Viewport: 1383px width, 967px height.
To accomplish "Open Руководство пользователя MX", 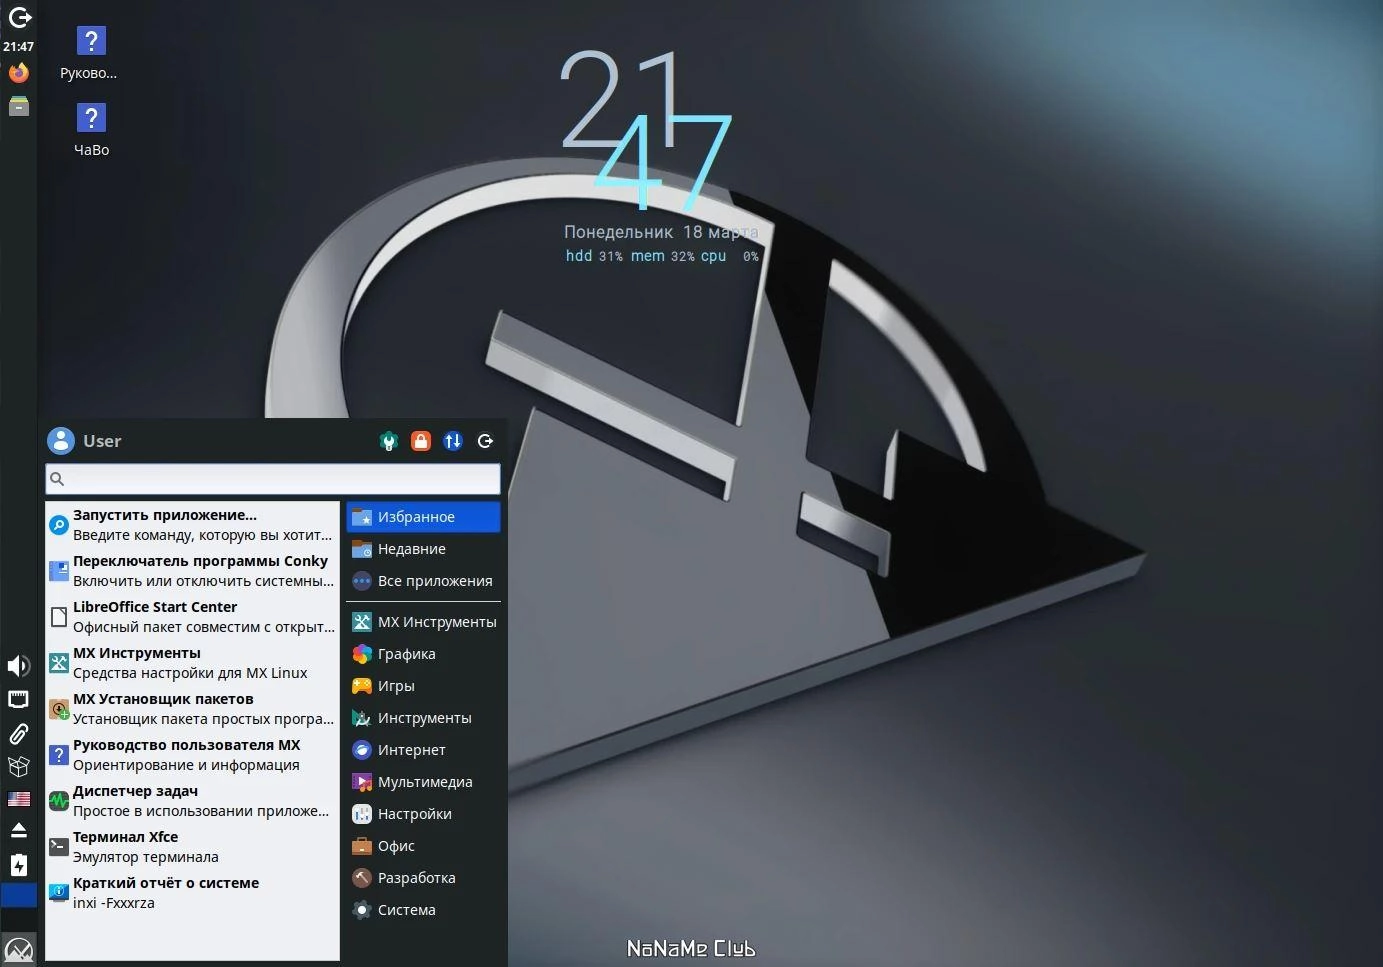I will coord(192,755).
